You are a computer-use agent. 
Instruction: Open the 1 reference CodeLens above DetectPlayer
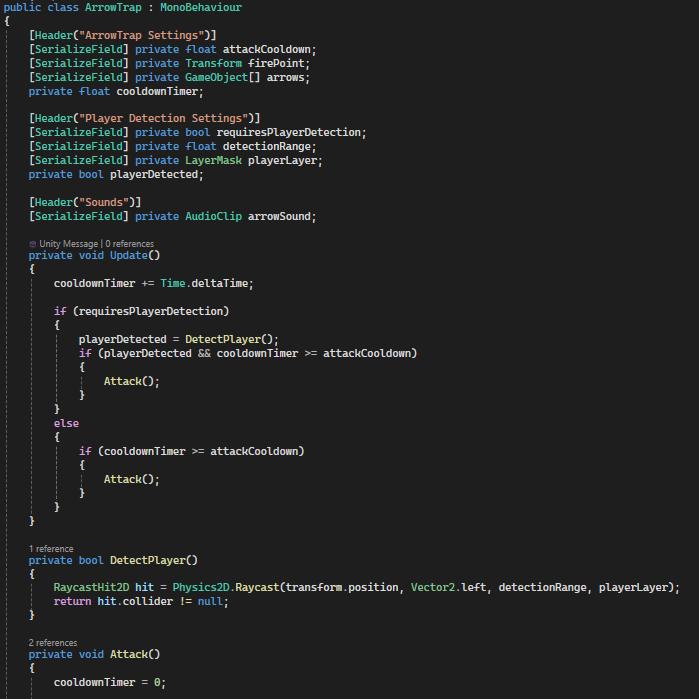click(x=51, y=549)
